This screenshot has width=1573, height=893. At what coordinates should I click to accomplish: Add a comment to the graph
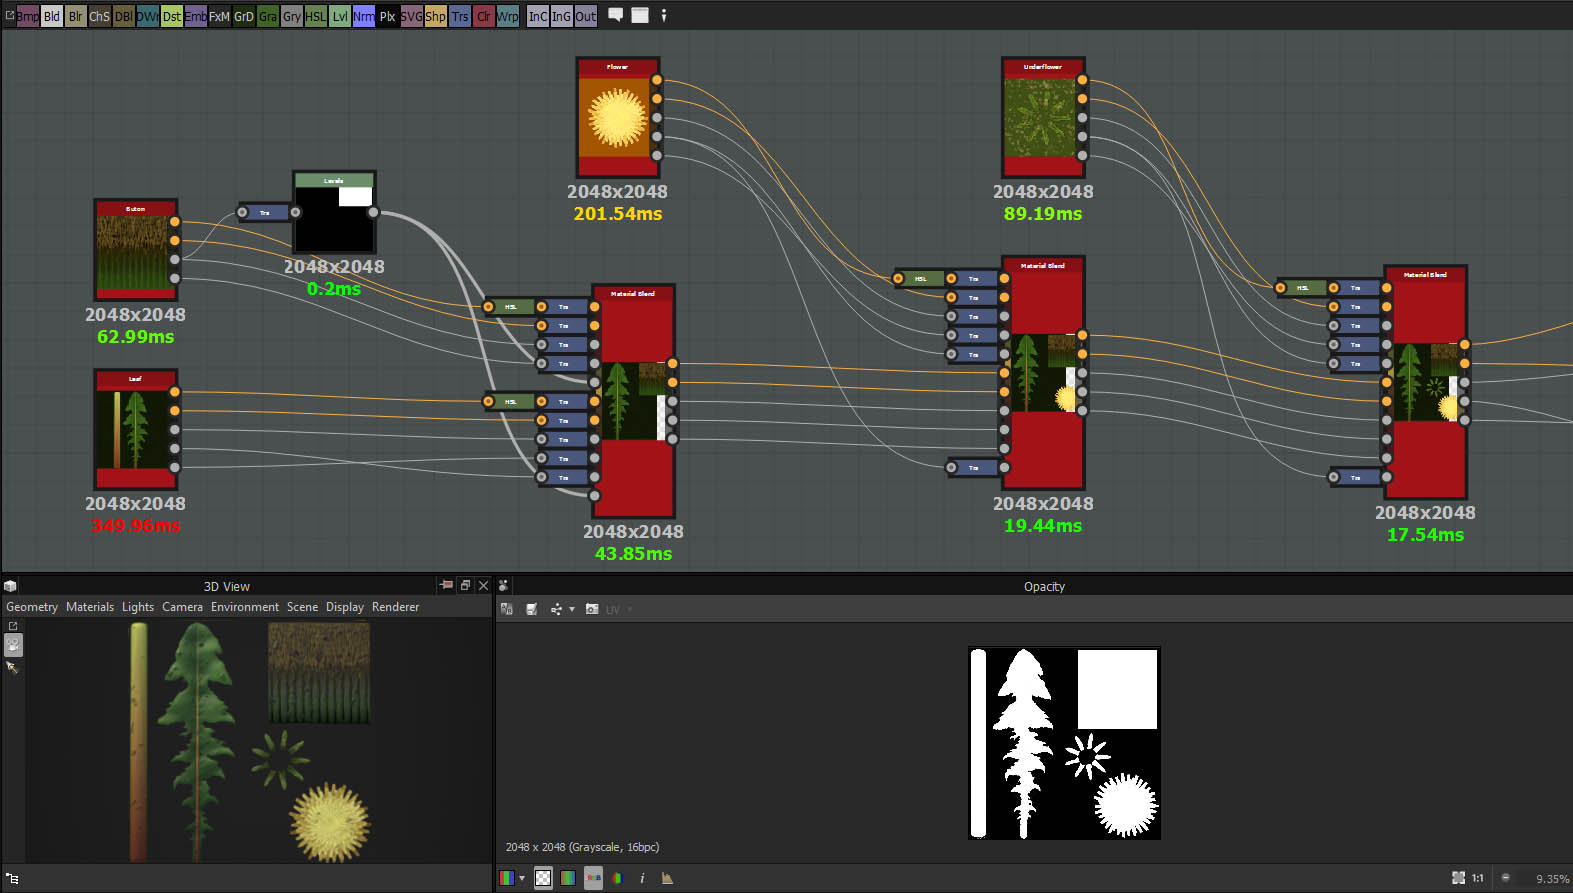pos(616,15)
